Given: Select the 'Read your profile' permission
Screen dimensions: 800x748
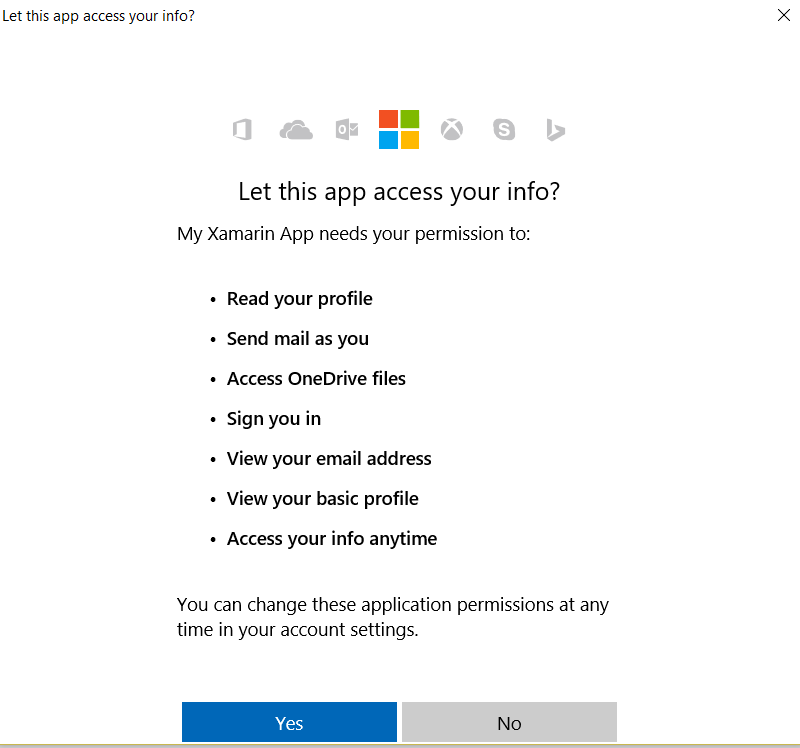Looking at the screenshot, I should point(299,299).
